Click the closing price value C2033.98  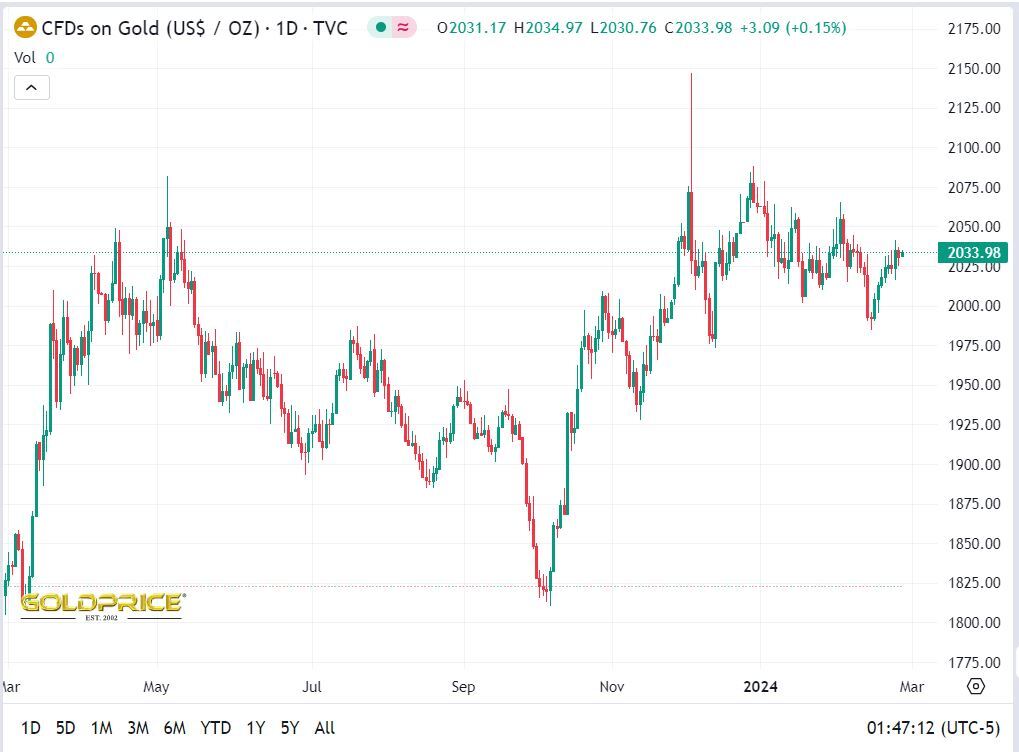point(698,28)
